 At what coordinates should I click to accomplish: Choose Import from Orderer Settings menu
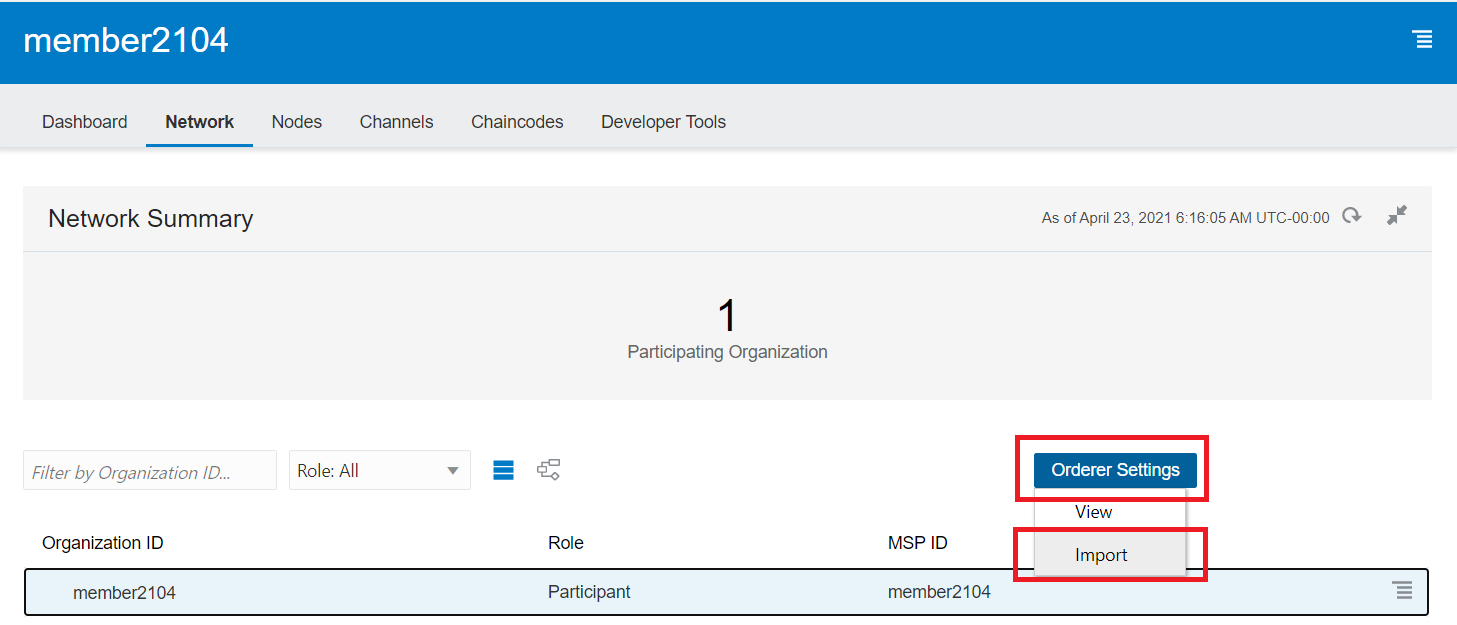click(x=1101, y=556)
